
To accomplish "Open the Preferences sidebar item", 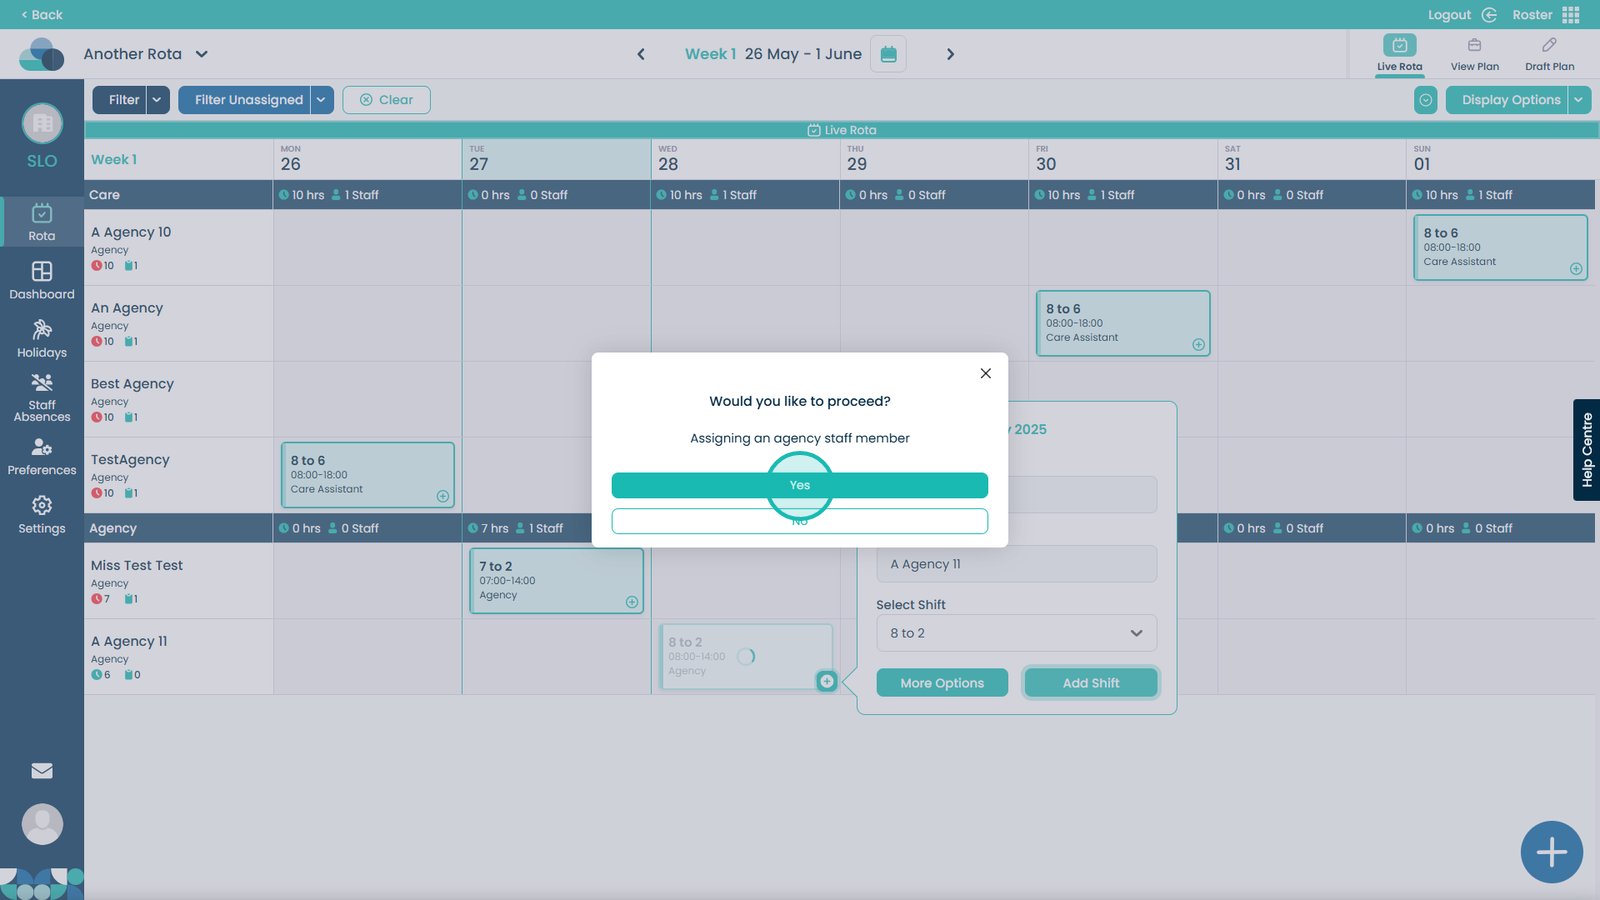I will click(x=42, y=456).
